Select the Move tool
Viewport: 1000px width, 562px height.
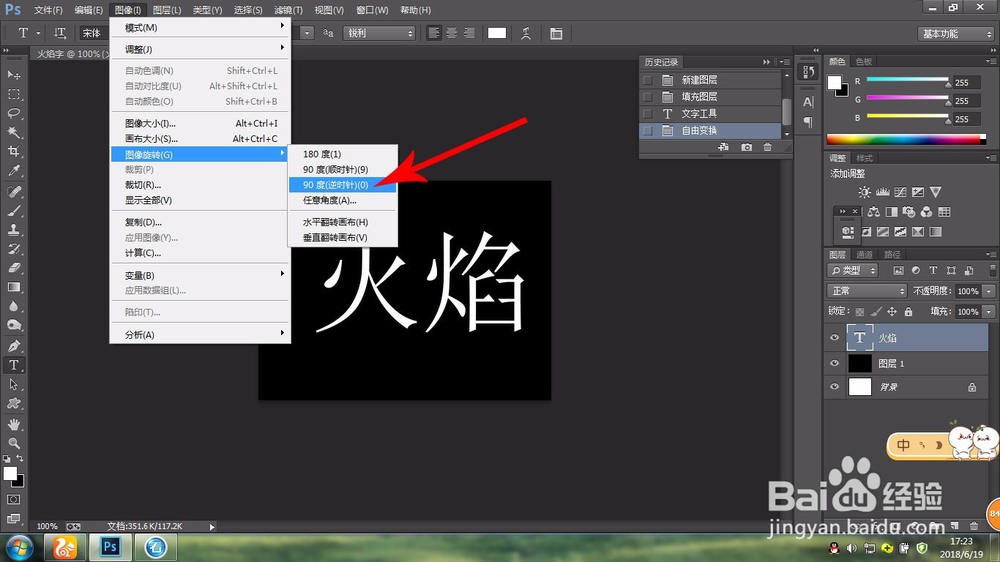(x=13, y=75)
